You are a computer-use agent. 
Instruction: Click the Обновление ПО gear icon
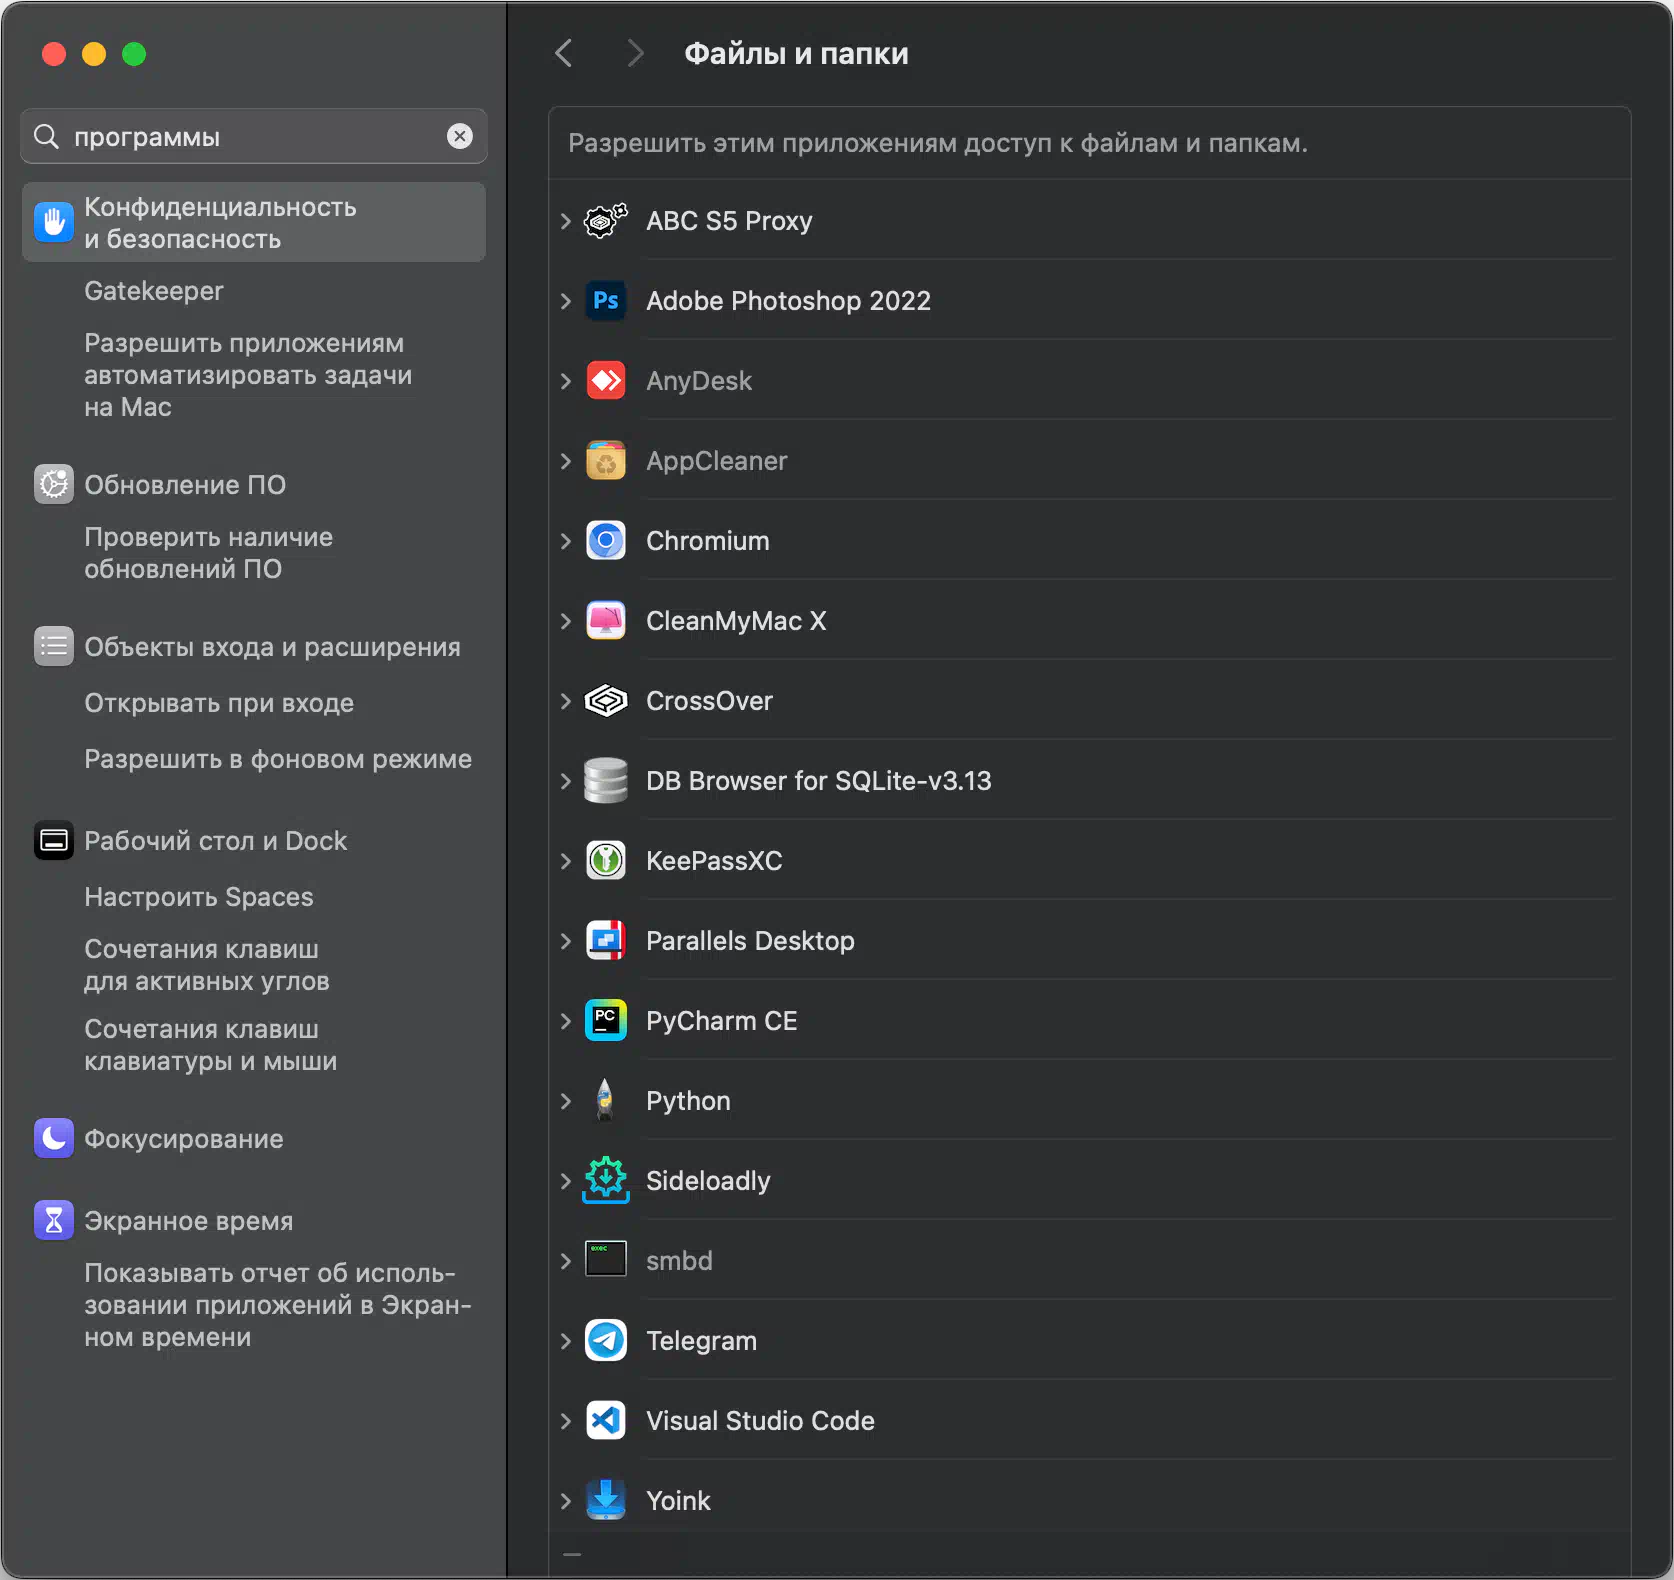point(54,484)
